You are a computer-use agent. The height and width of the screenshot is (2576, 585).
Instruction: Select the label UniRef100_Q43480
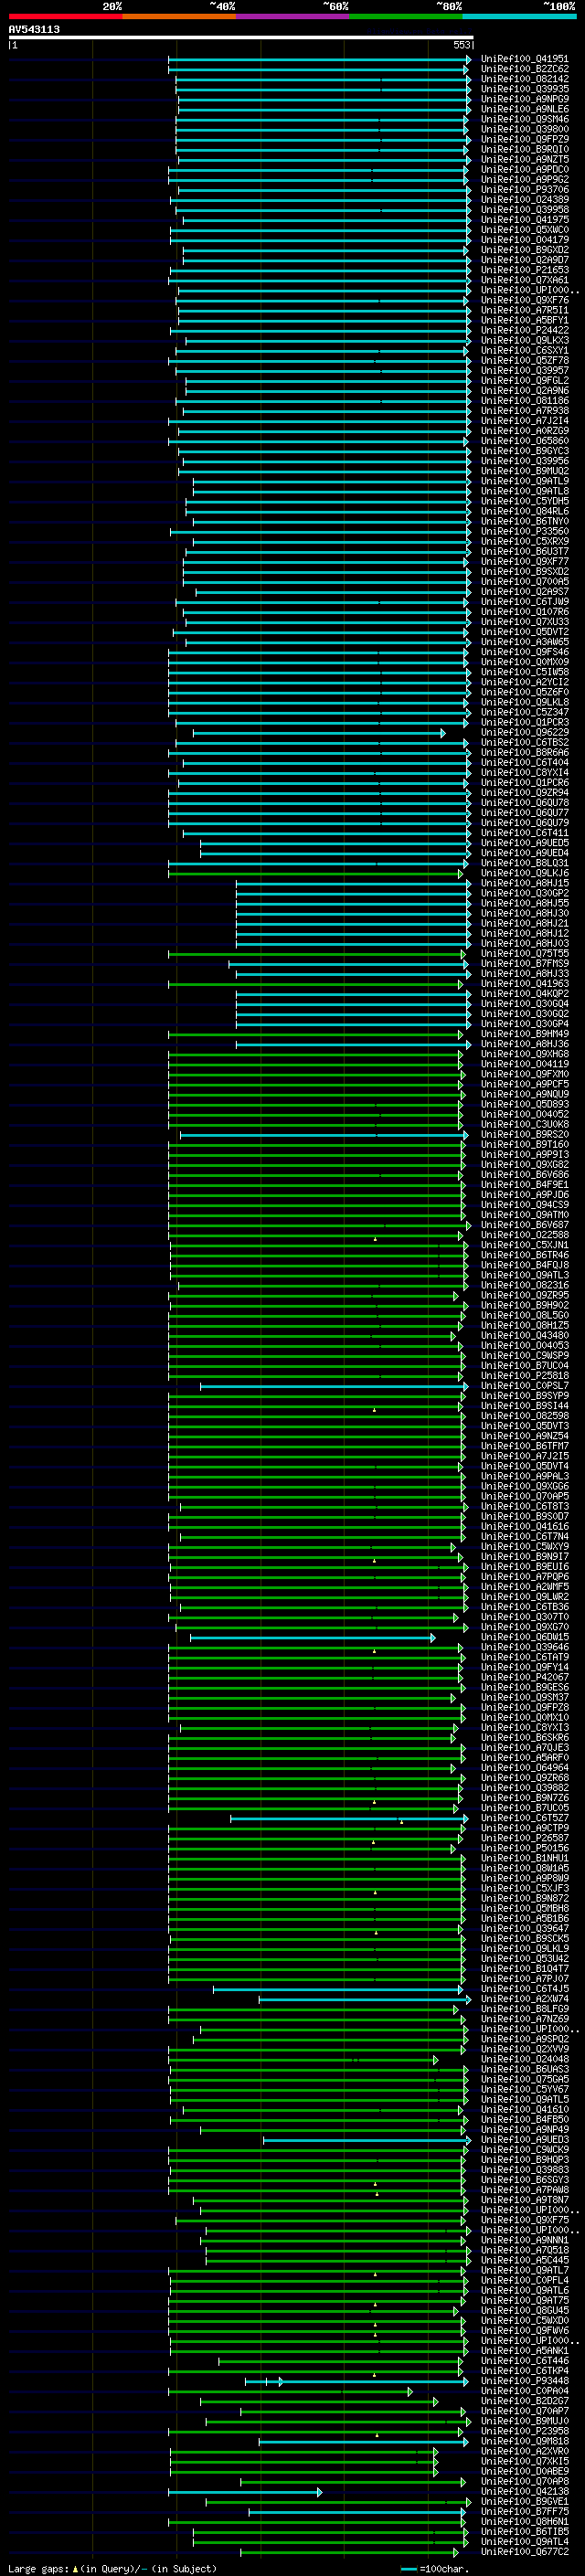coord(525,1335)
